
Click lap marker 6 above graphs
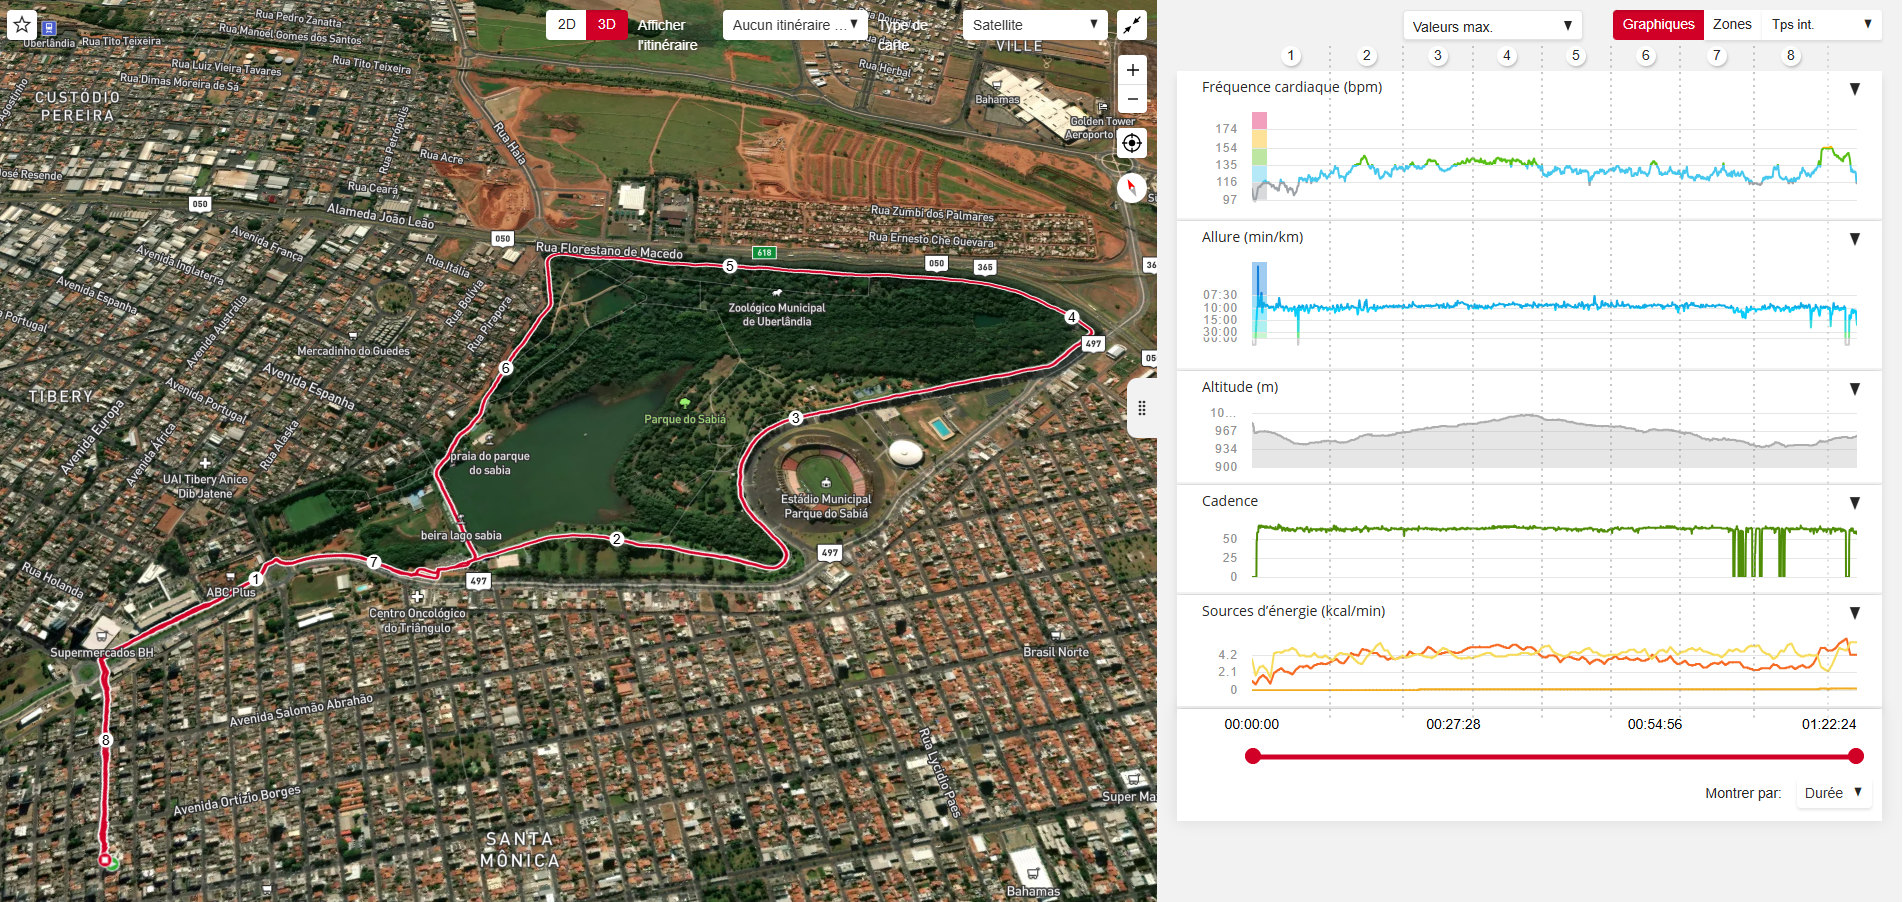(x=1646, y=56)
